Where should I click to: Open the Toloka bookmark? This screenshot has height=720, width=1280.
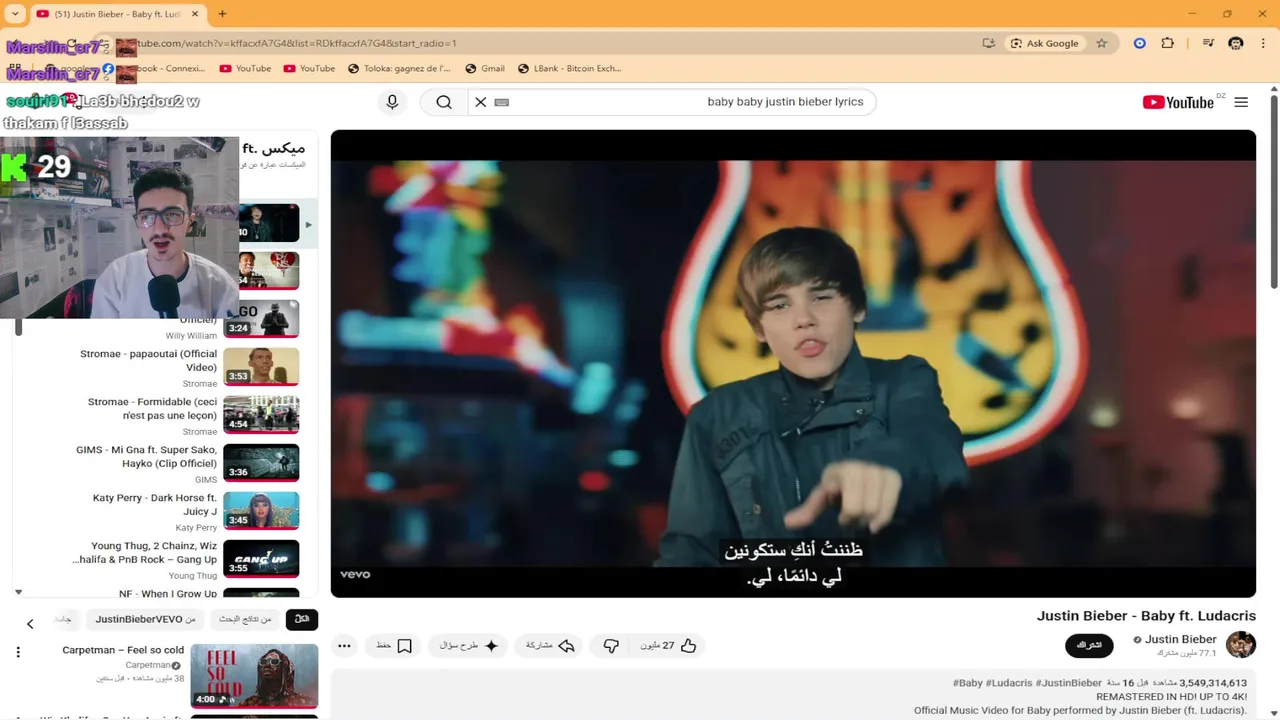coord(399,68)
